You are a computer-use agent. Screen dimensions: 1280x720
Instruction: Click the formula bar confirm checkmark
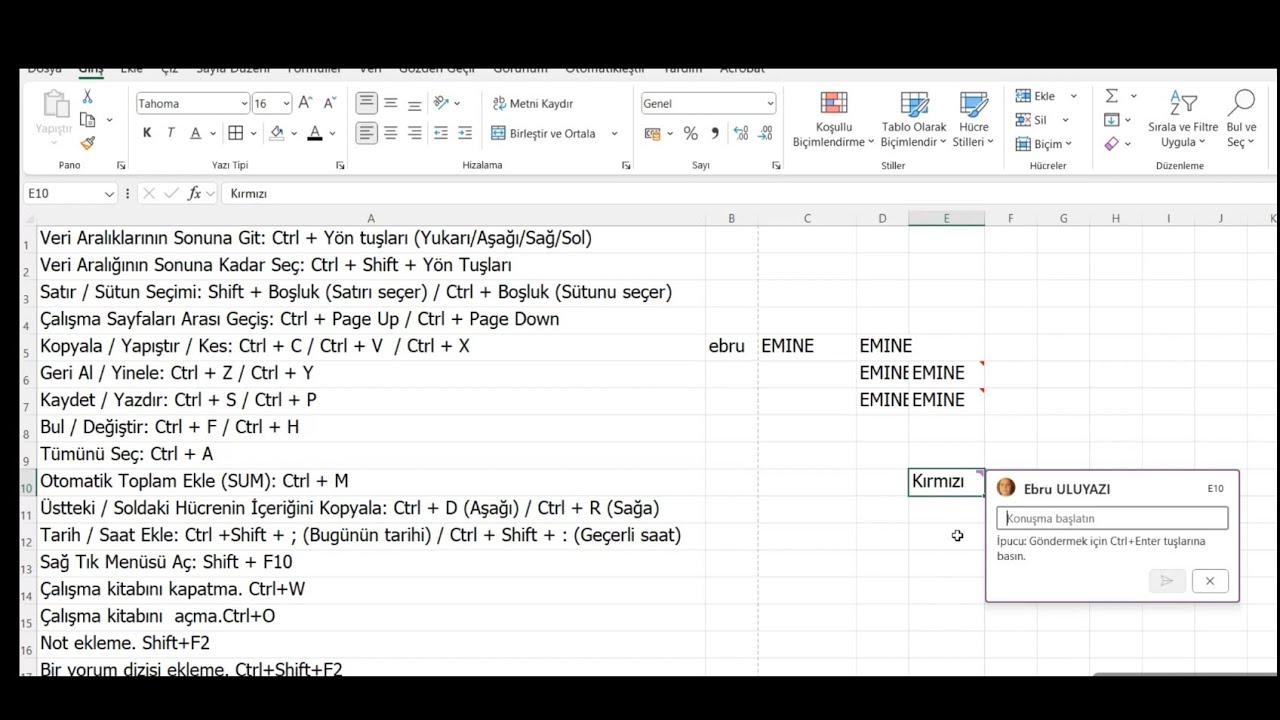click(171, 193)
